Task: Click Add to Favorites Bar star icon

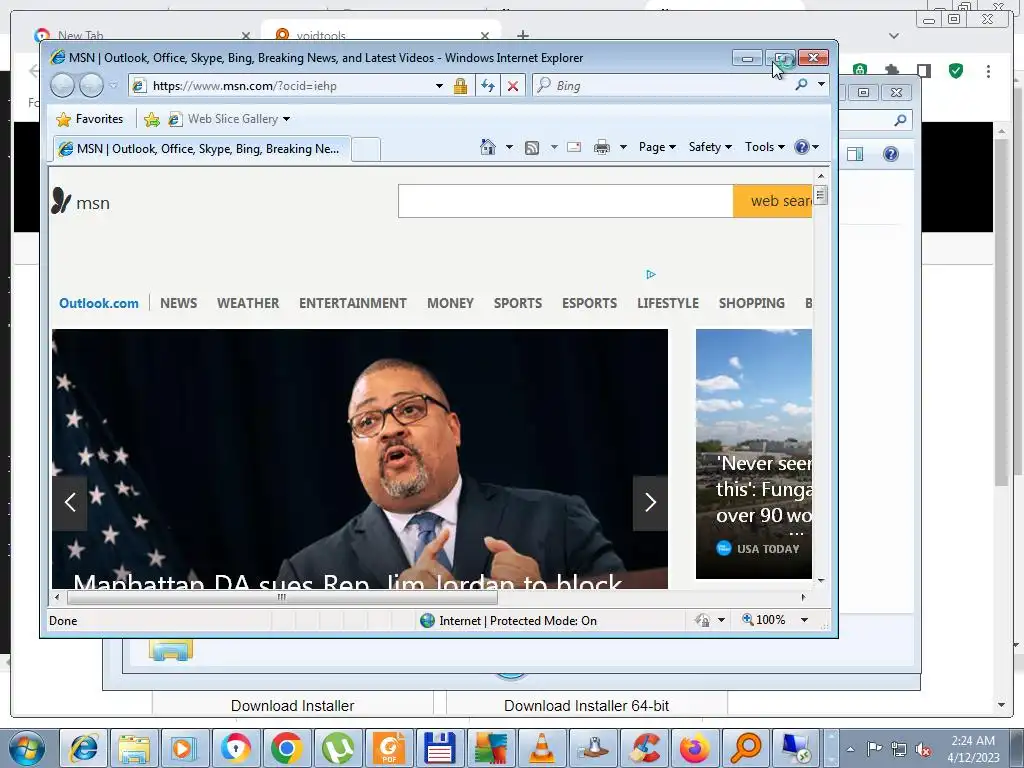Action: point(152,119)
